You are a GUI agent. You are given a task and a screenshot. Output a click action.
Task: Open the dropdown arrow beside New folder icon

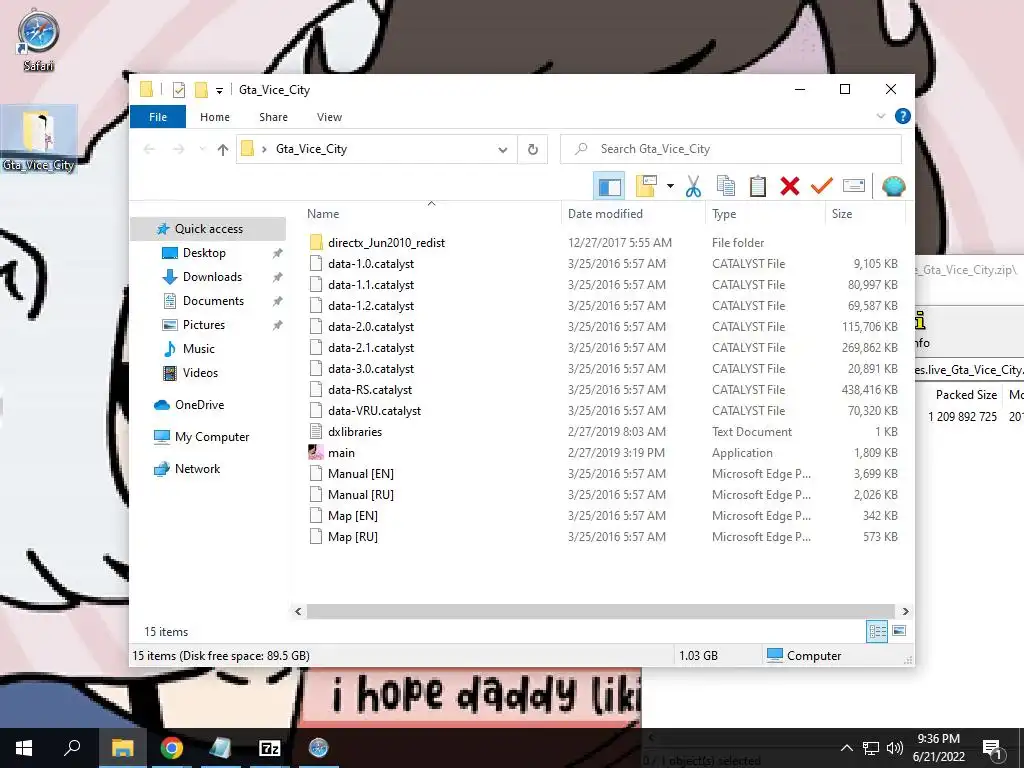(x=671, y=187)
